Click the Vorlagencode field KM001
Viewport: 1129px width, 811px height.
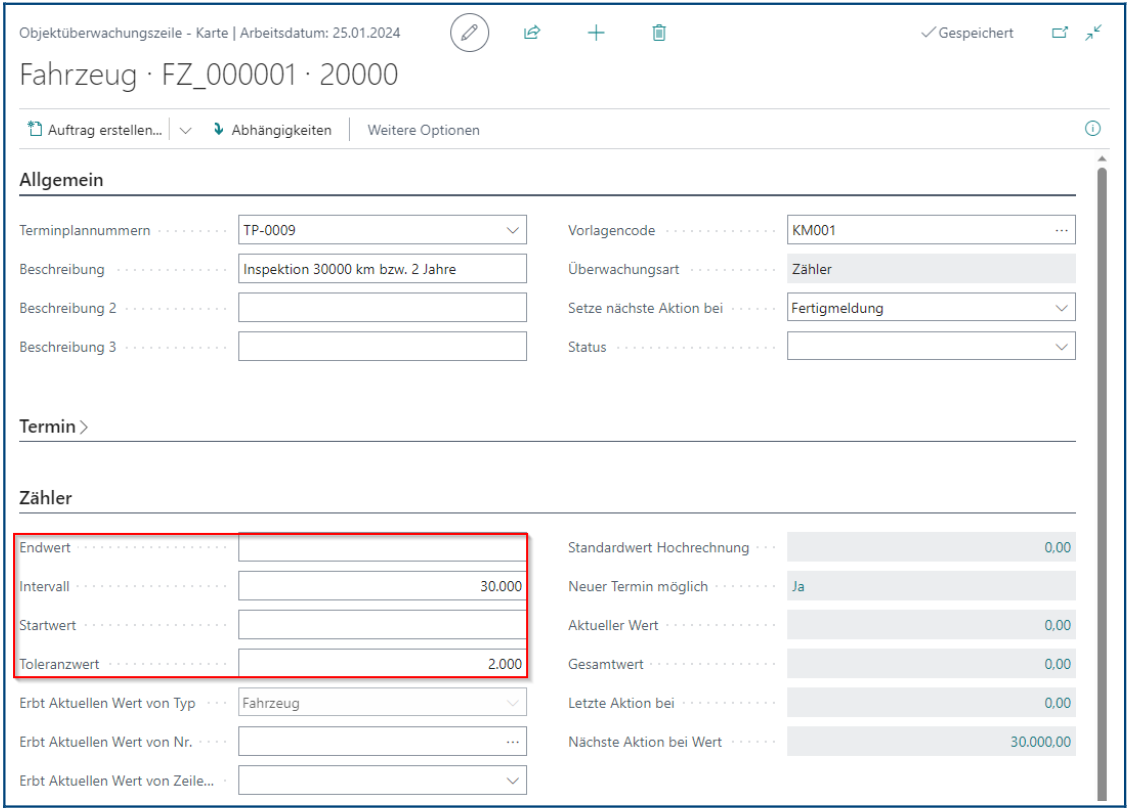coord(931,230)
